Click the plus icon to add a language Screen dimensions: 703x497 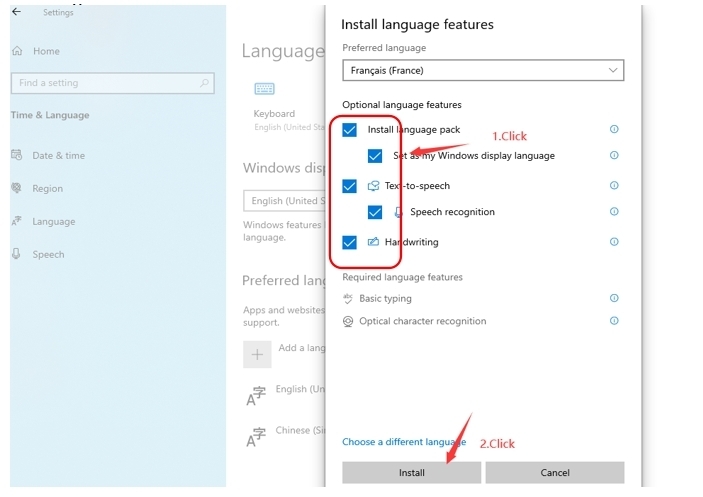(257, 353)
